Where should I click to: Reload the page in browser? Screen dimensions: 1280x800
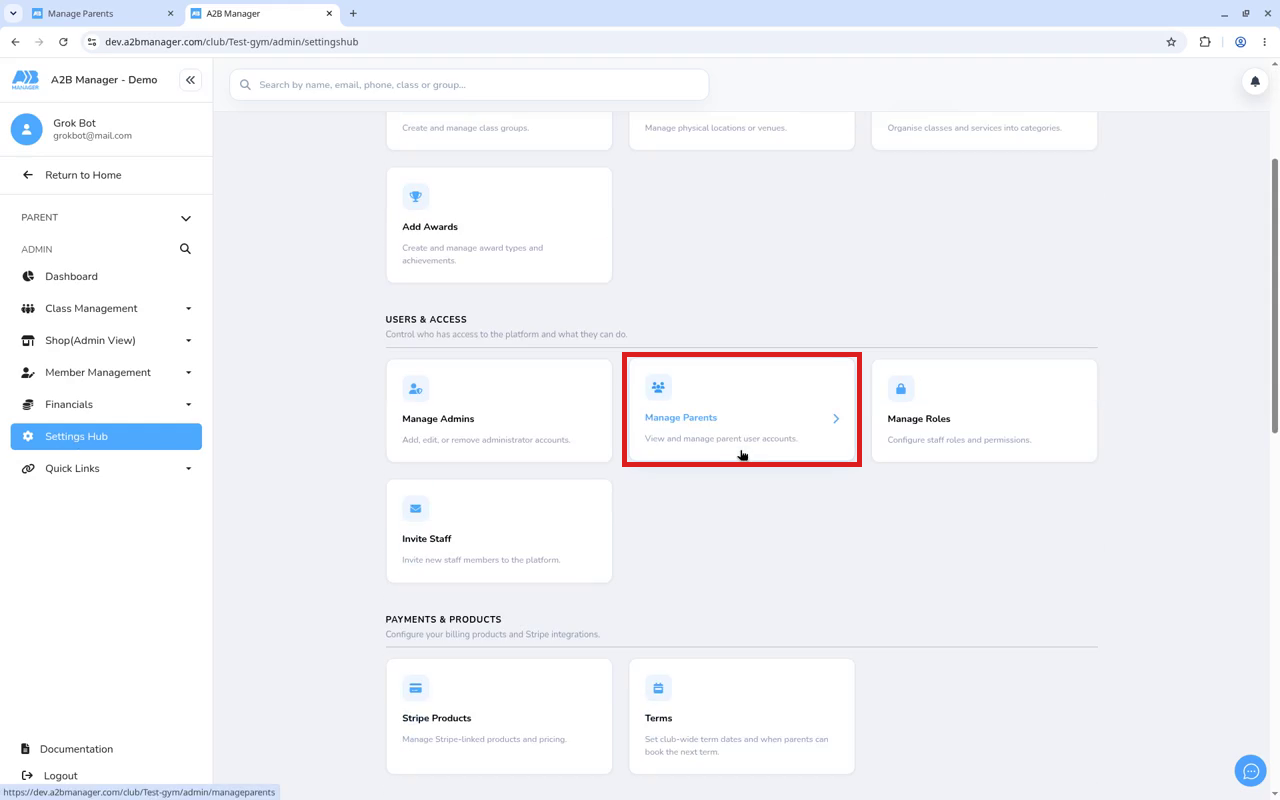(63, 42)
